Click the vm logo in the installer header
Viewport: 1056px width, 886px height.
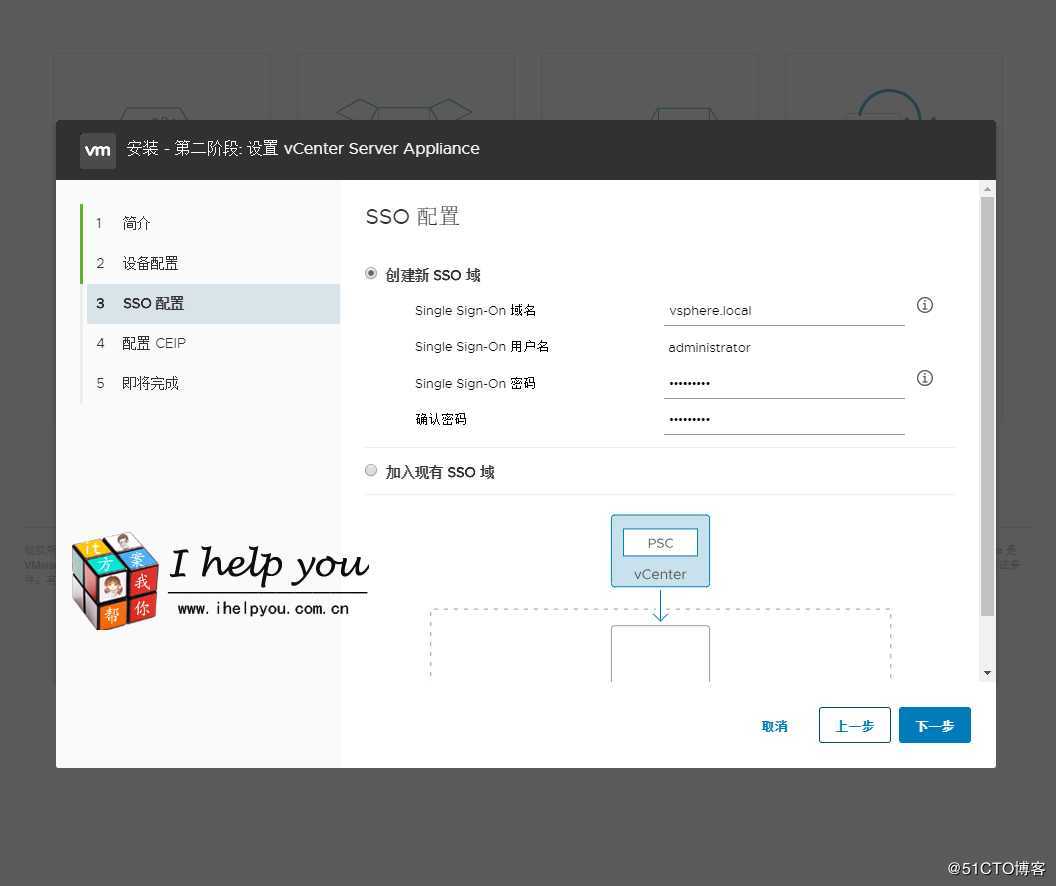coord(98,150)
